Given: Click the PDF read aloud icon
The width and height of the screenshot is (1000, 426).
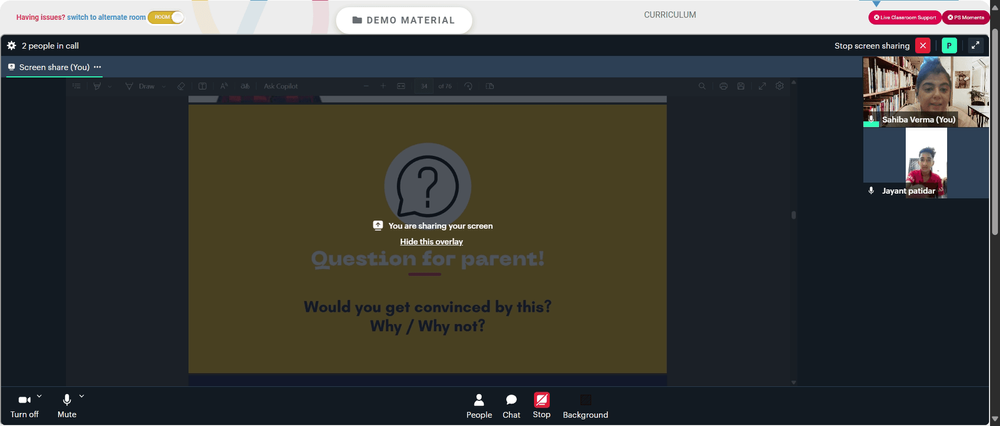Looking at the screenshot, I should tap(224, 86).
